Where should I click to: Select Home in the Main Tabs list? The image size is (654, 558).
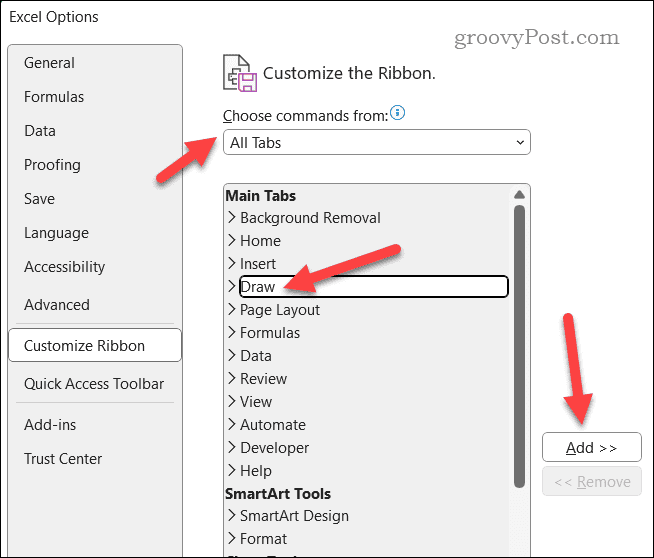[260, 241]
